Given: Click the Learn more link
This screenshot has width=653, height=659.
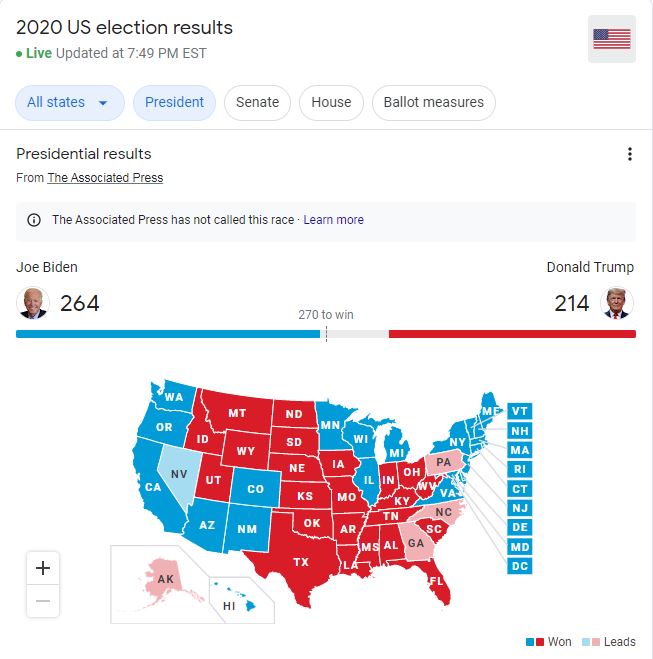Looking at the screenshot, I should 334,220.
